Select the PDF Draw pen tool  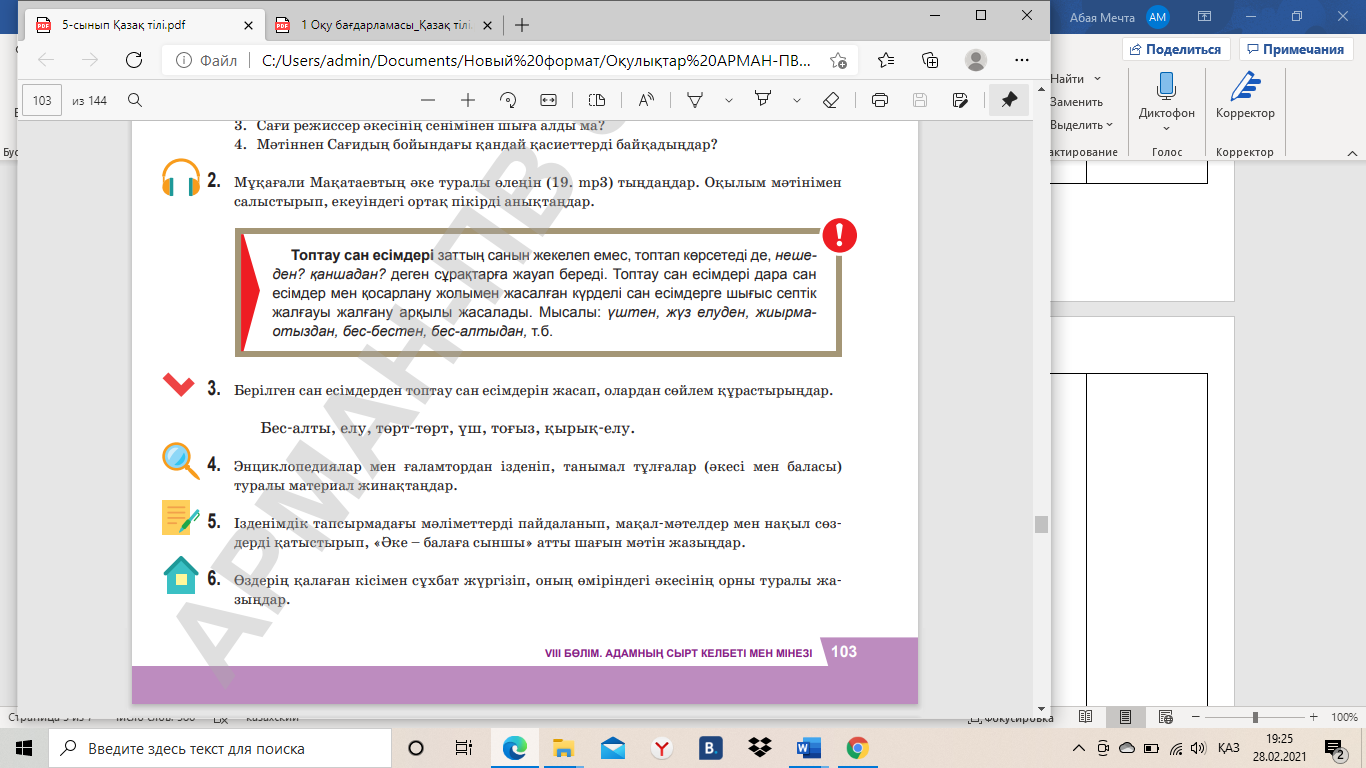coord(694,100)
